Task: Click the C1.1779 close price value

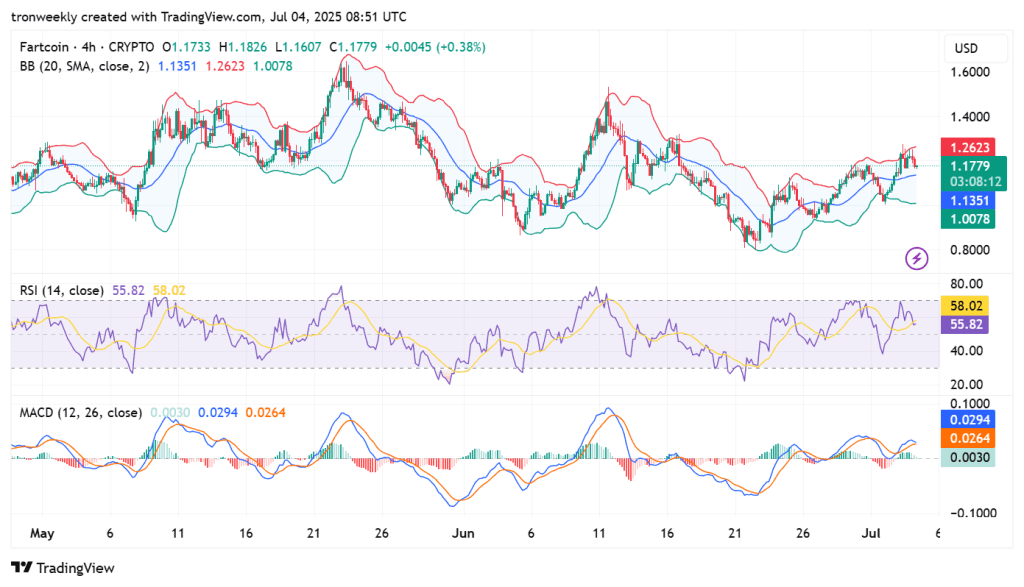Action: point(353,47)
